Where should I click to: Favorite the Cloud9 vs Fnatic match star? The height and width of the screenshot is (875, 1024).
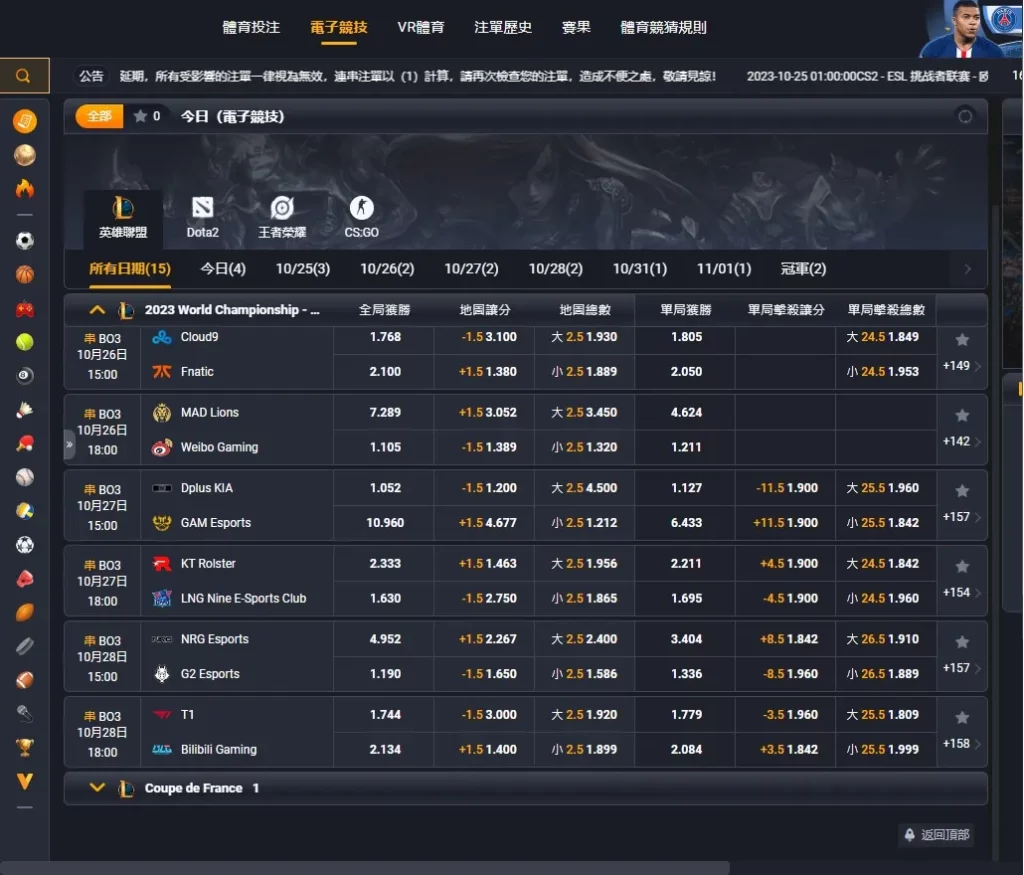pyautogui.click(x=961, y=339)
